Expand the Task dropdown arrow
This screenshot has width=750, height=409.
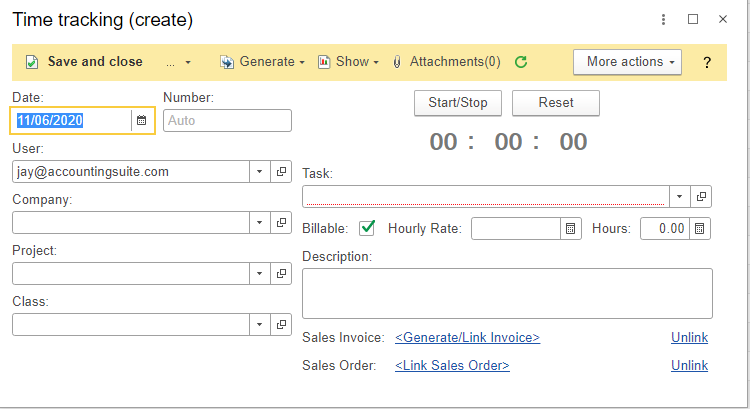click(680, 197)
